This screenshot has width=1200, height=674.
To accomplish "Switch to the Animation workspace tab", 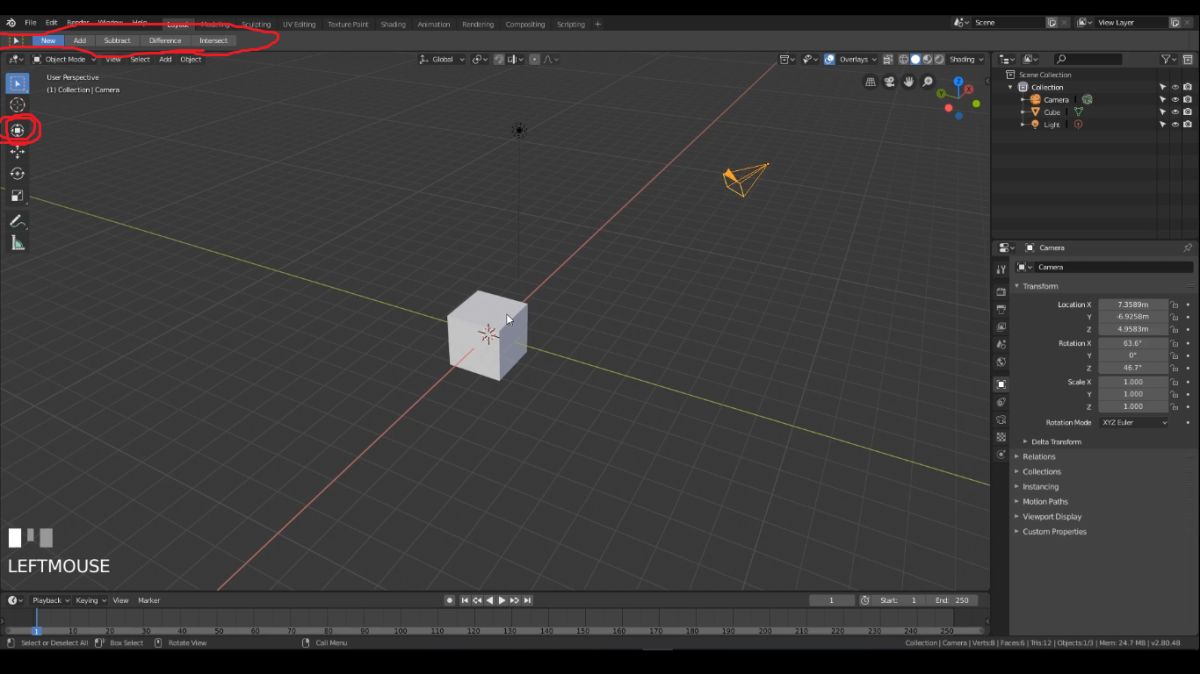I will 434,24.
